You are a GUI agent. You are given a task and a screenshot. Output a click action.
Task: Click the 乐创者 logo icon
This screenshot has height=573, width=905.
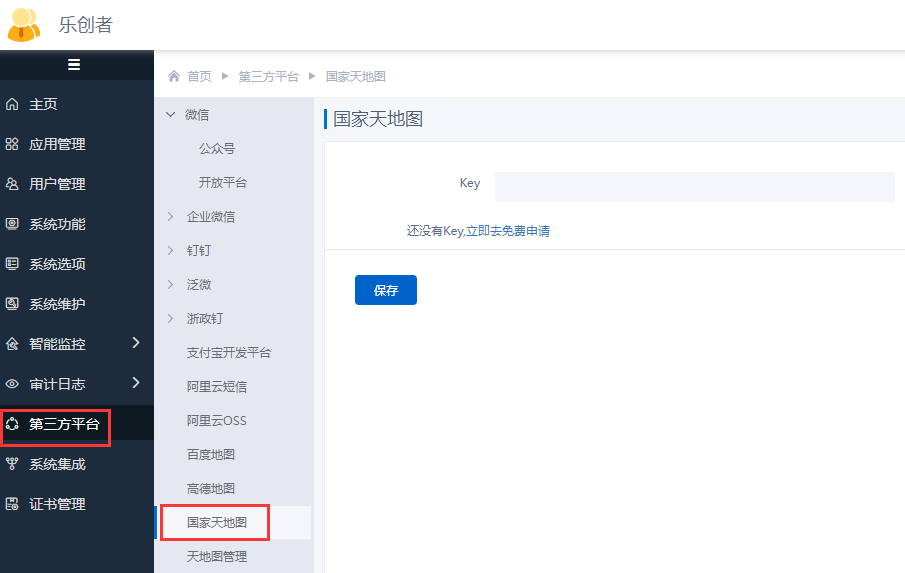tap(24, 25)
